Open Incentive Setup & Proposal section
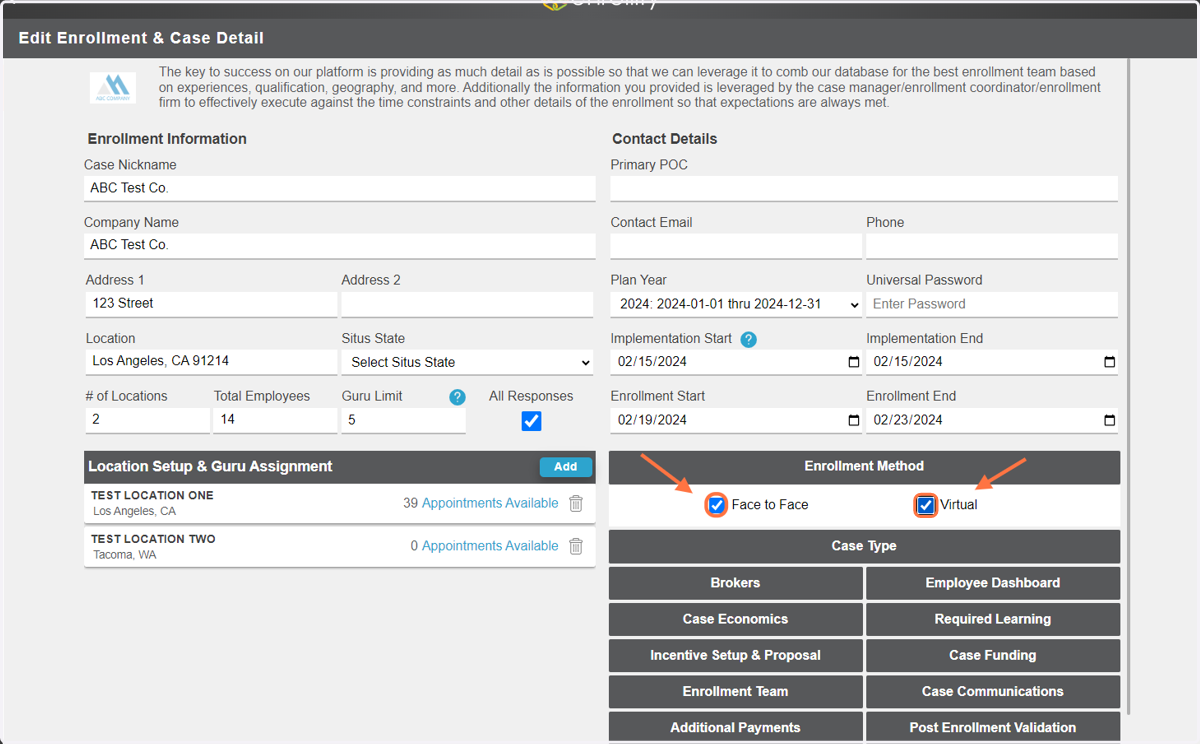1200x744 pixels. tap(735, 655)
